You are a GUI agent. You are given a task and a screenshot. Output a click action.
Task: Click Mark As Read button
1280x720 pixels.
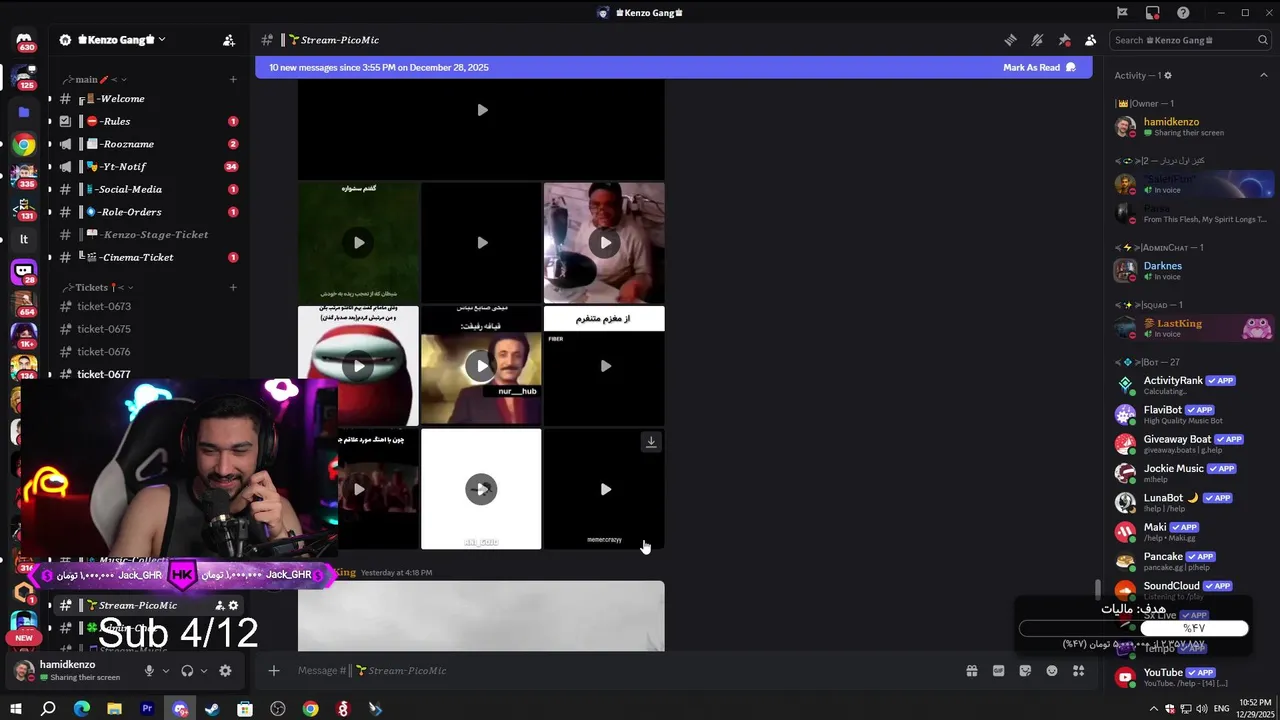coord(1039,68)
